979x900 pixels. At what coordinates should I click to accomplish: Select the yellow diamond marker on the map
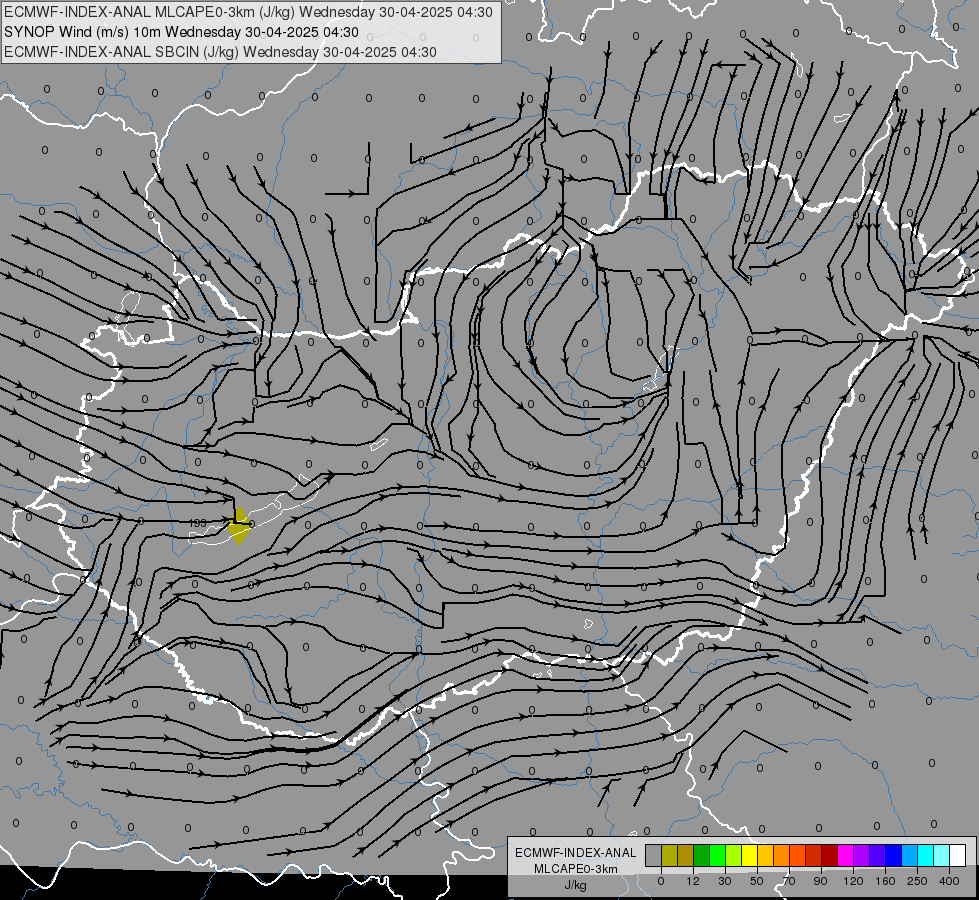pos(239,526)
